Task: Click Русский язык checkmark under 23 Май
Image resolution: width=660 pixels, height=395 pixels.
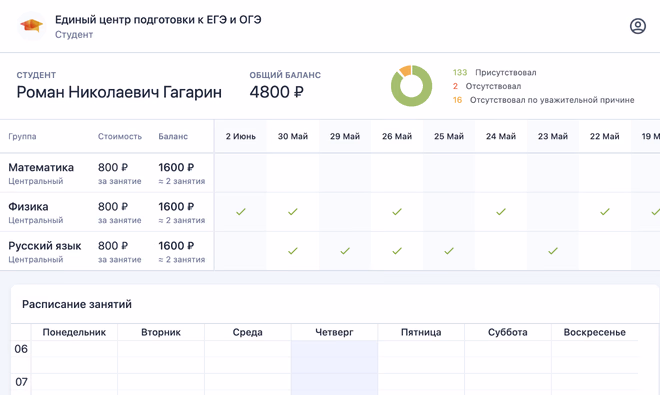Action: (553, 251)
